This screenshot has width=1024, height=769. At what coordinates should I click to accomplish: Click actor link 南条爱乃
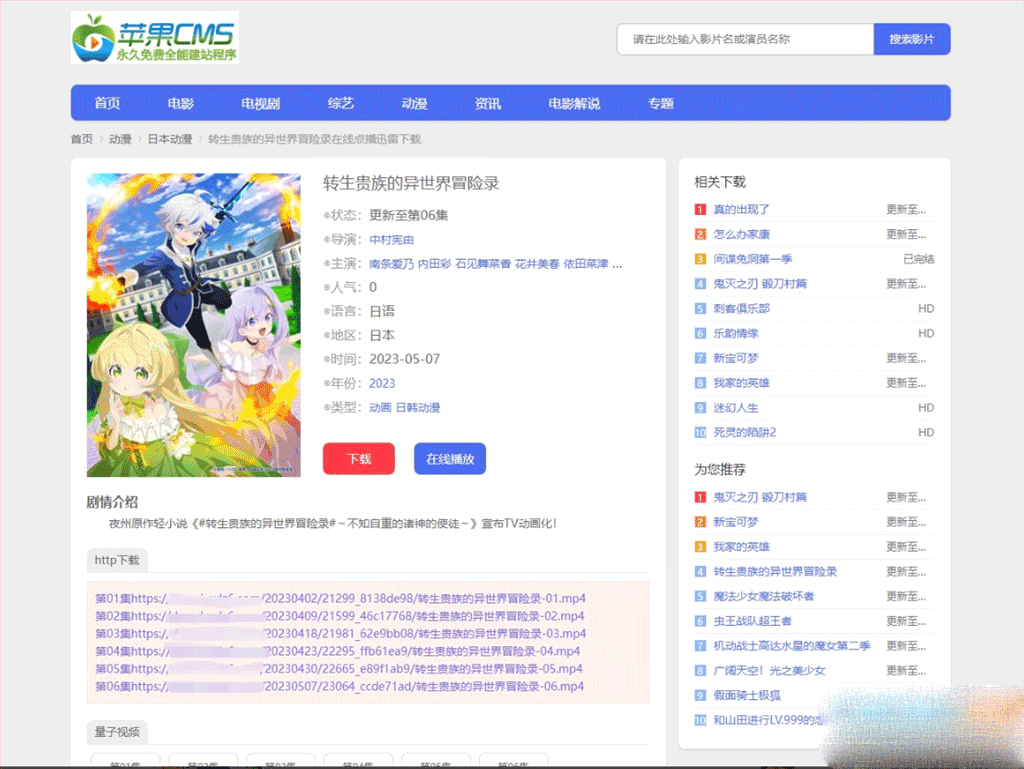[391, 264]
